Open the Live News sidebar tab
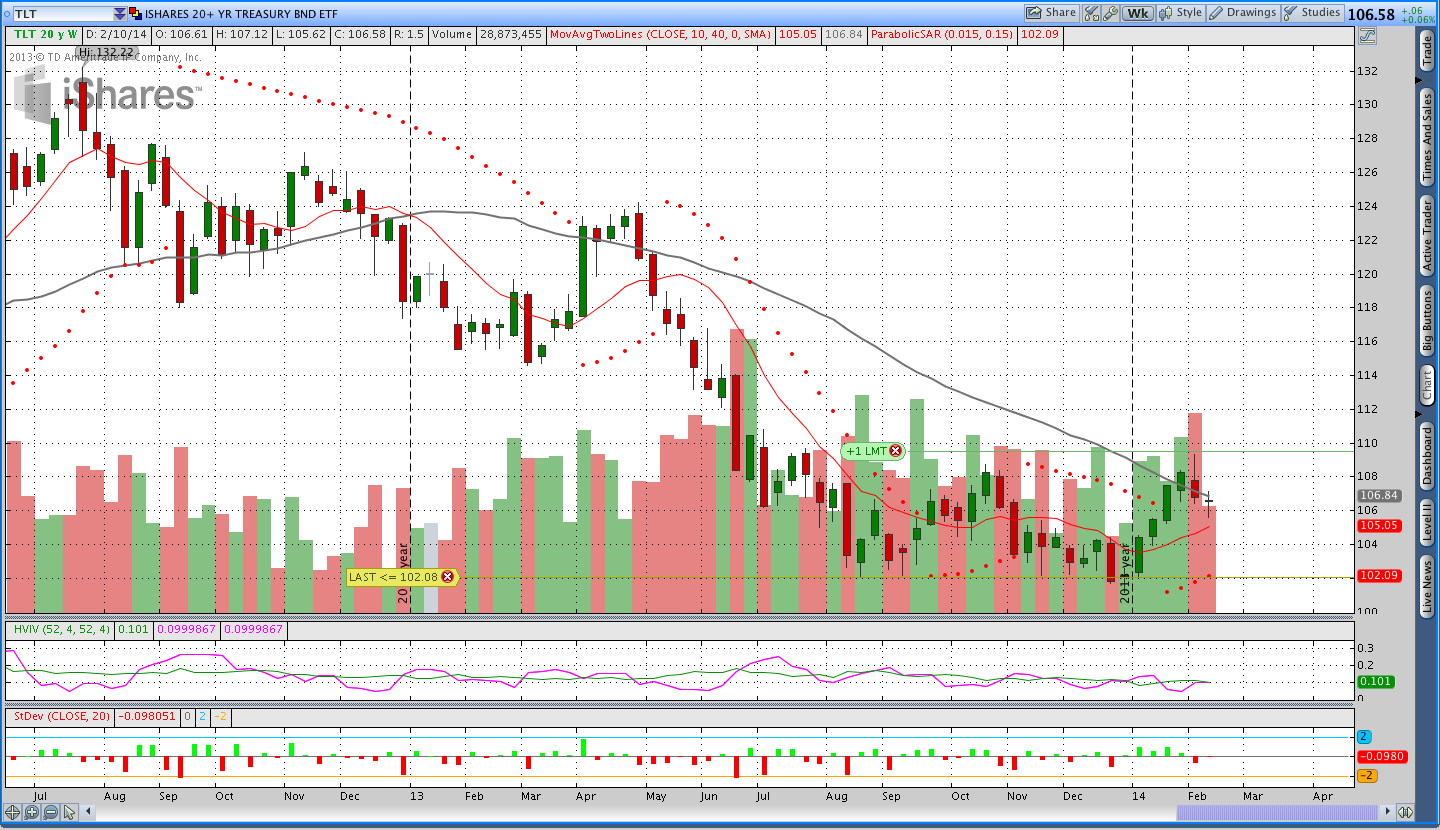The width and height of the screenshot is (1440, 830). [x=1427, y=588]
